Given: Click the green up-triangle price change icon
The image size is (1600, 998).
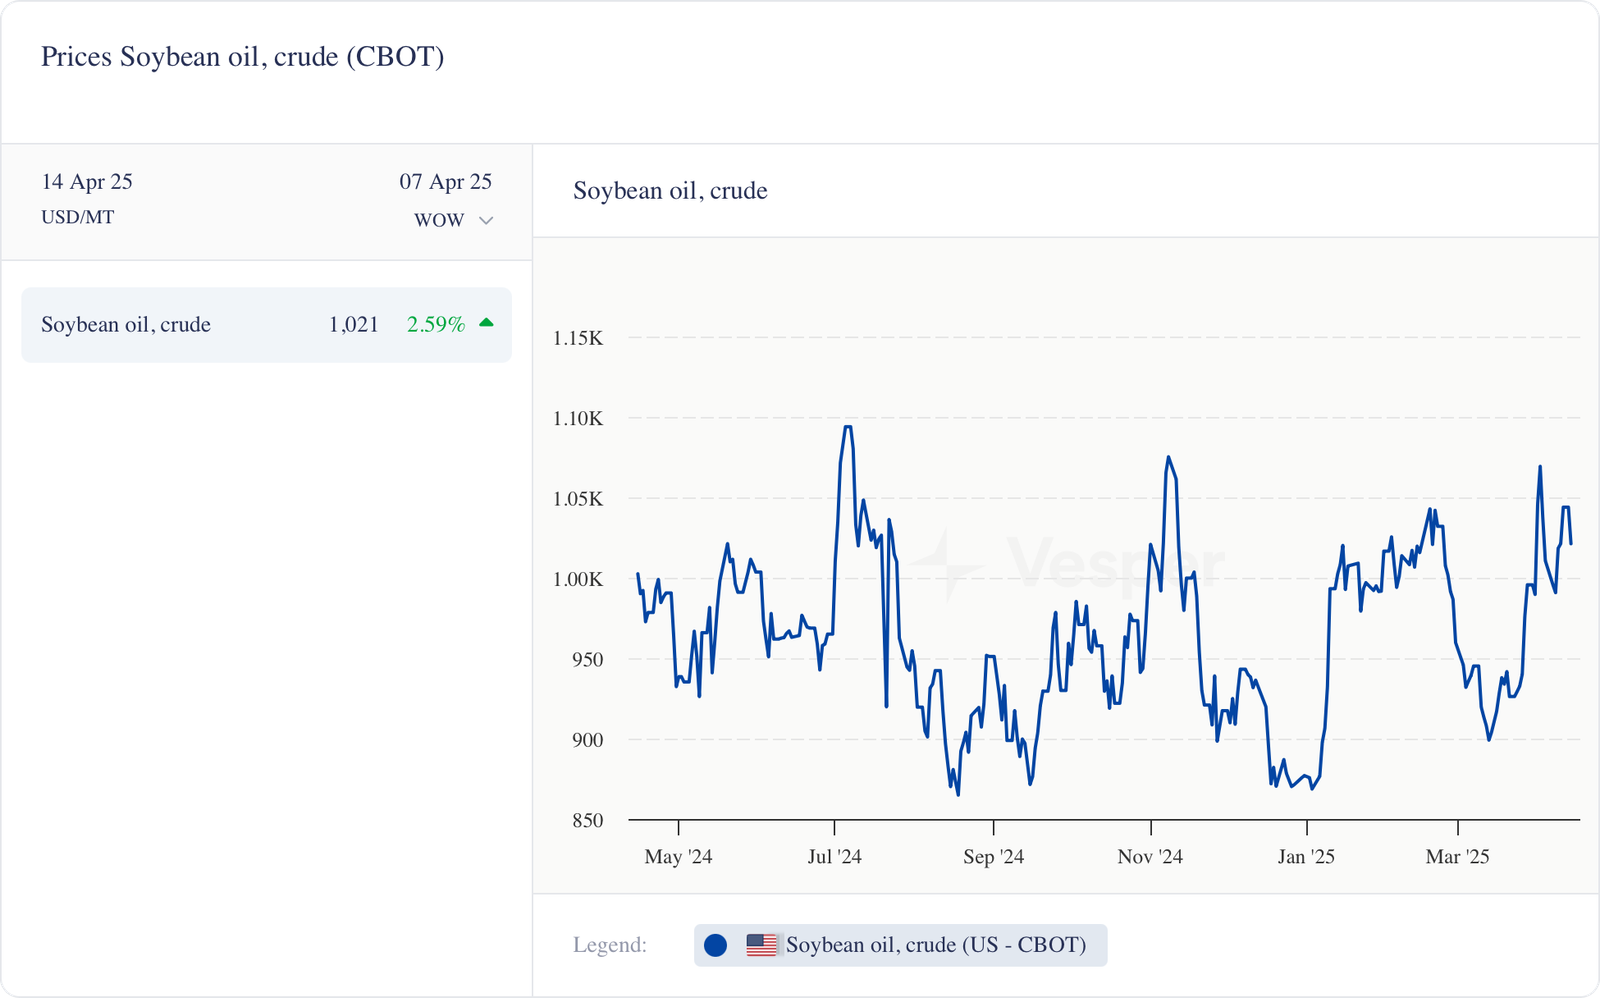Looking at the screenshot, I should (x=487, y=323).
